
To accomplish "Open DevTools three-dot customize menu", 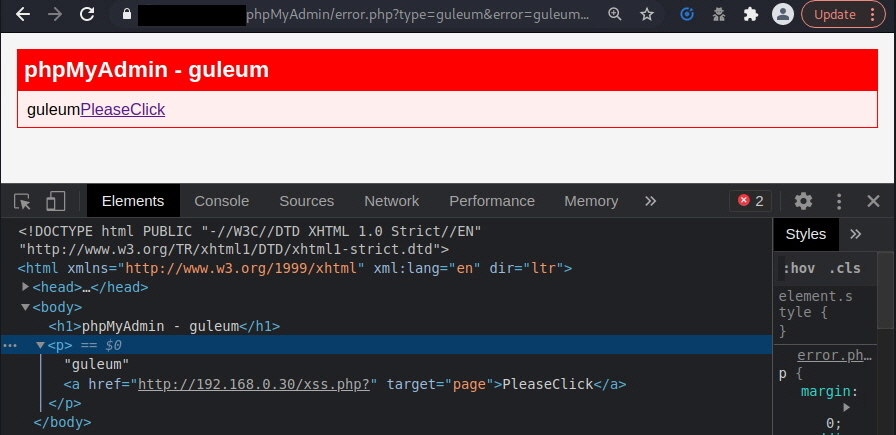I will point(839,201).
